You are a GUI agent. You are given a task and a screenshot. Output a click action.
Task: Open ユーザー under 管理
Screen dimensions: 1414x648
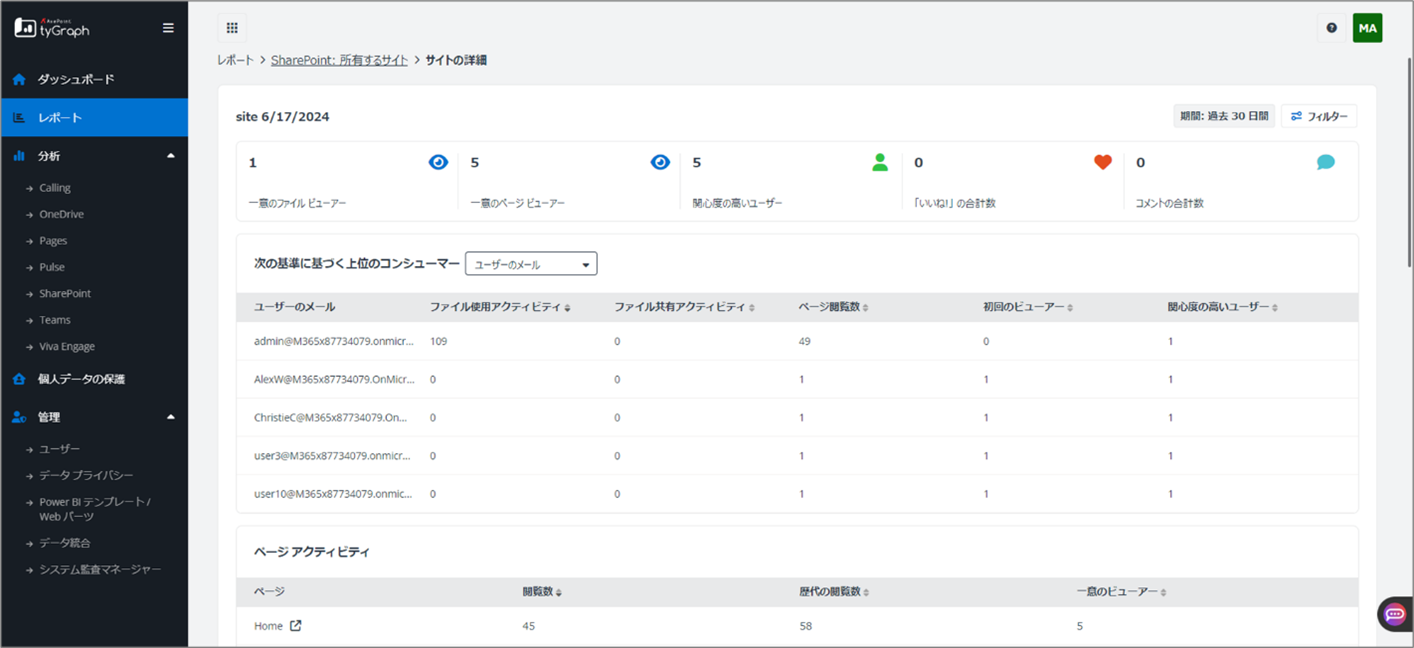click(60, 449)
